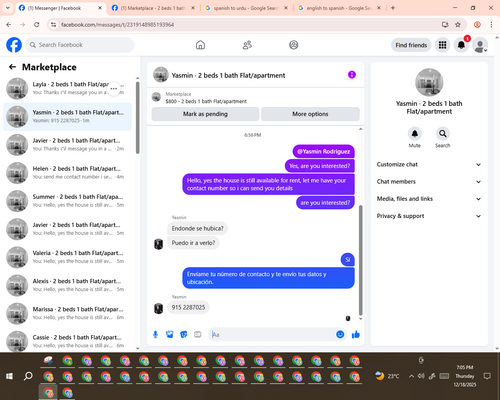This screenshot has width=500, height=400.
Task: Open the Yasmin conversation header title
Action: [228, 75]
